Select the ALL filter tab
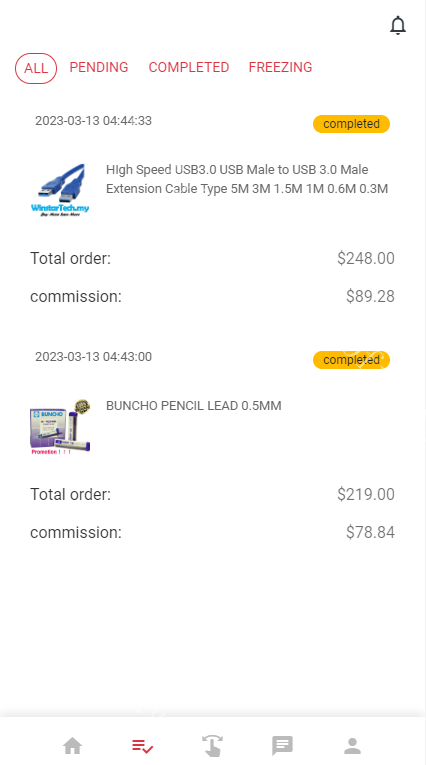 [x=36, y=68]
